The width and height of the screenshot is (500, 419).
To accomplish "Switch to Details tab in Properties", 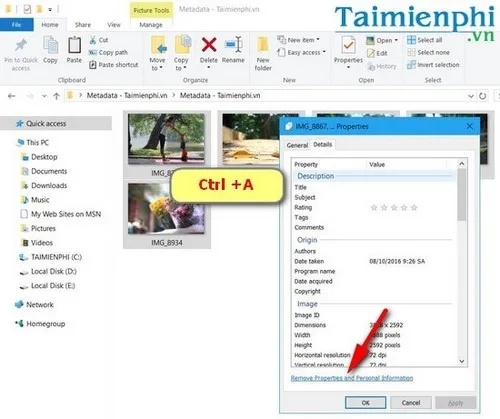I will coord(322,145).
